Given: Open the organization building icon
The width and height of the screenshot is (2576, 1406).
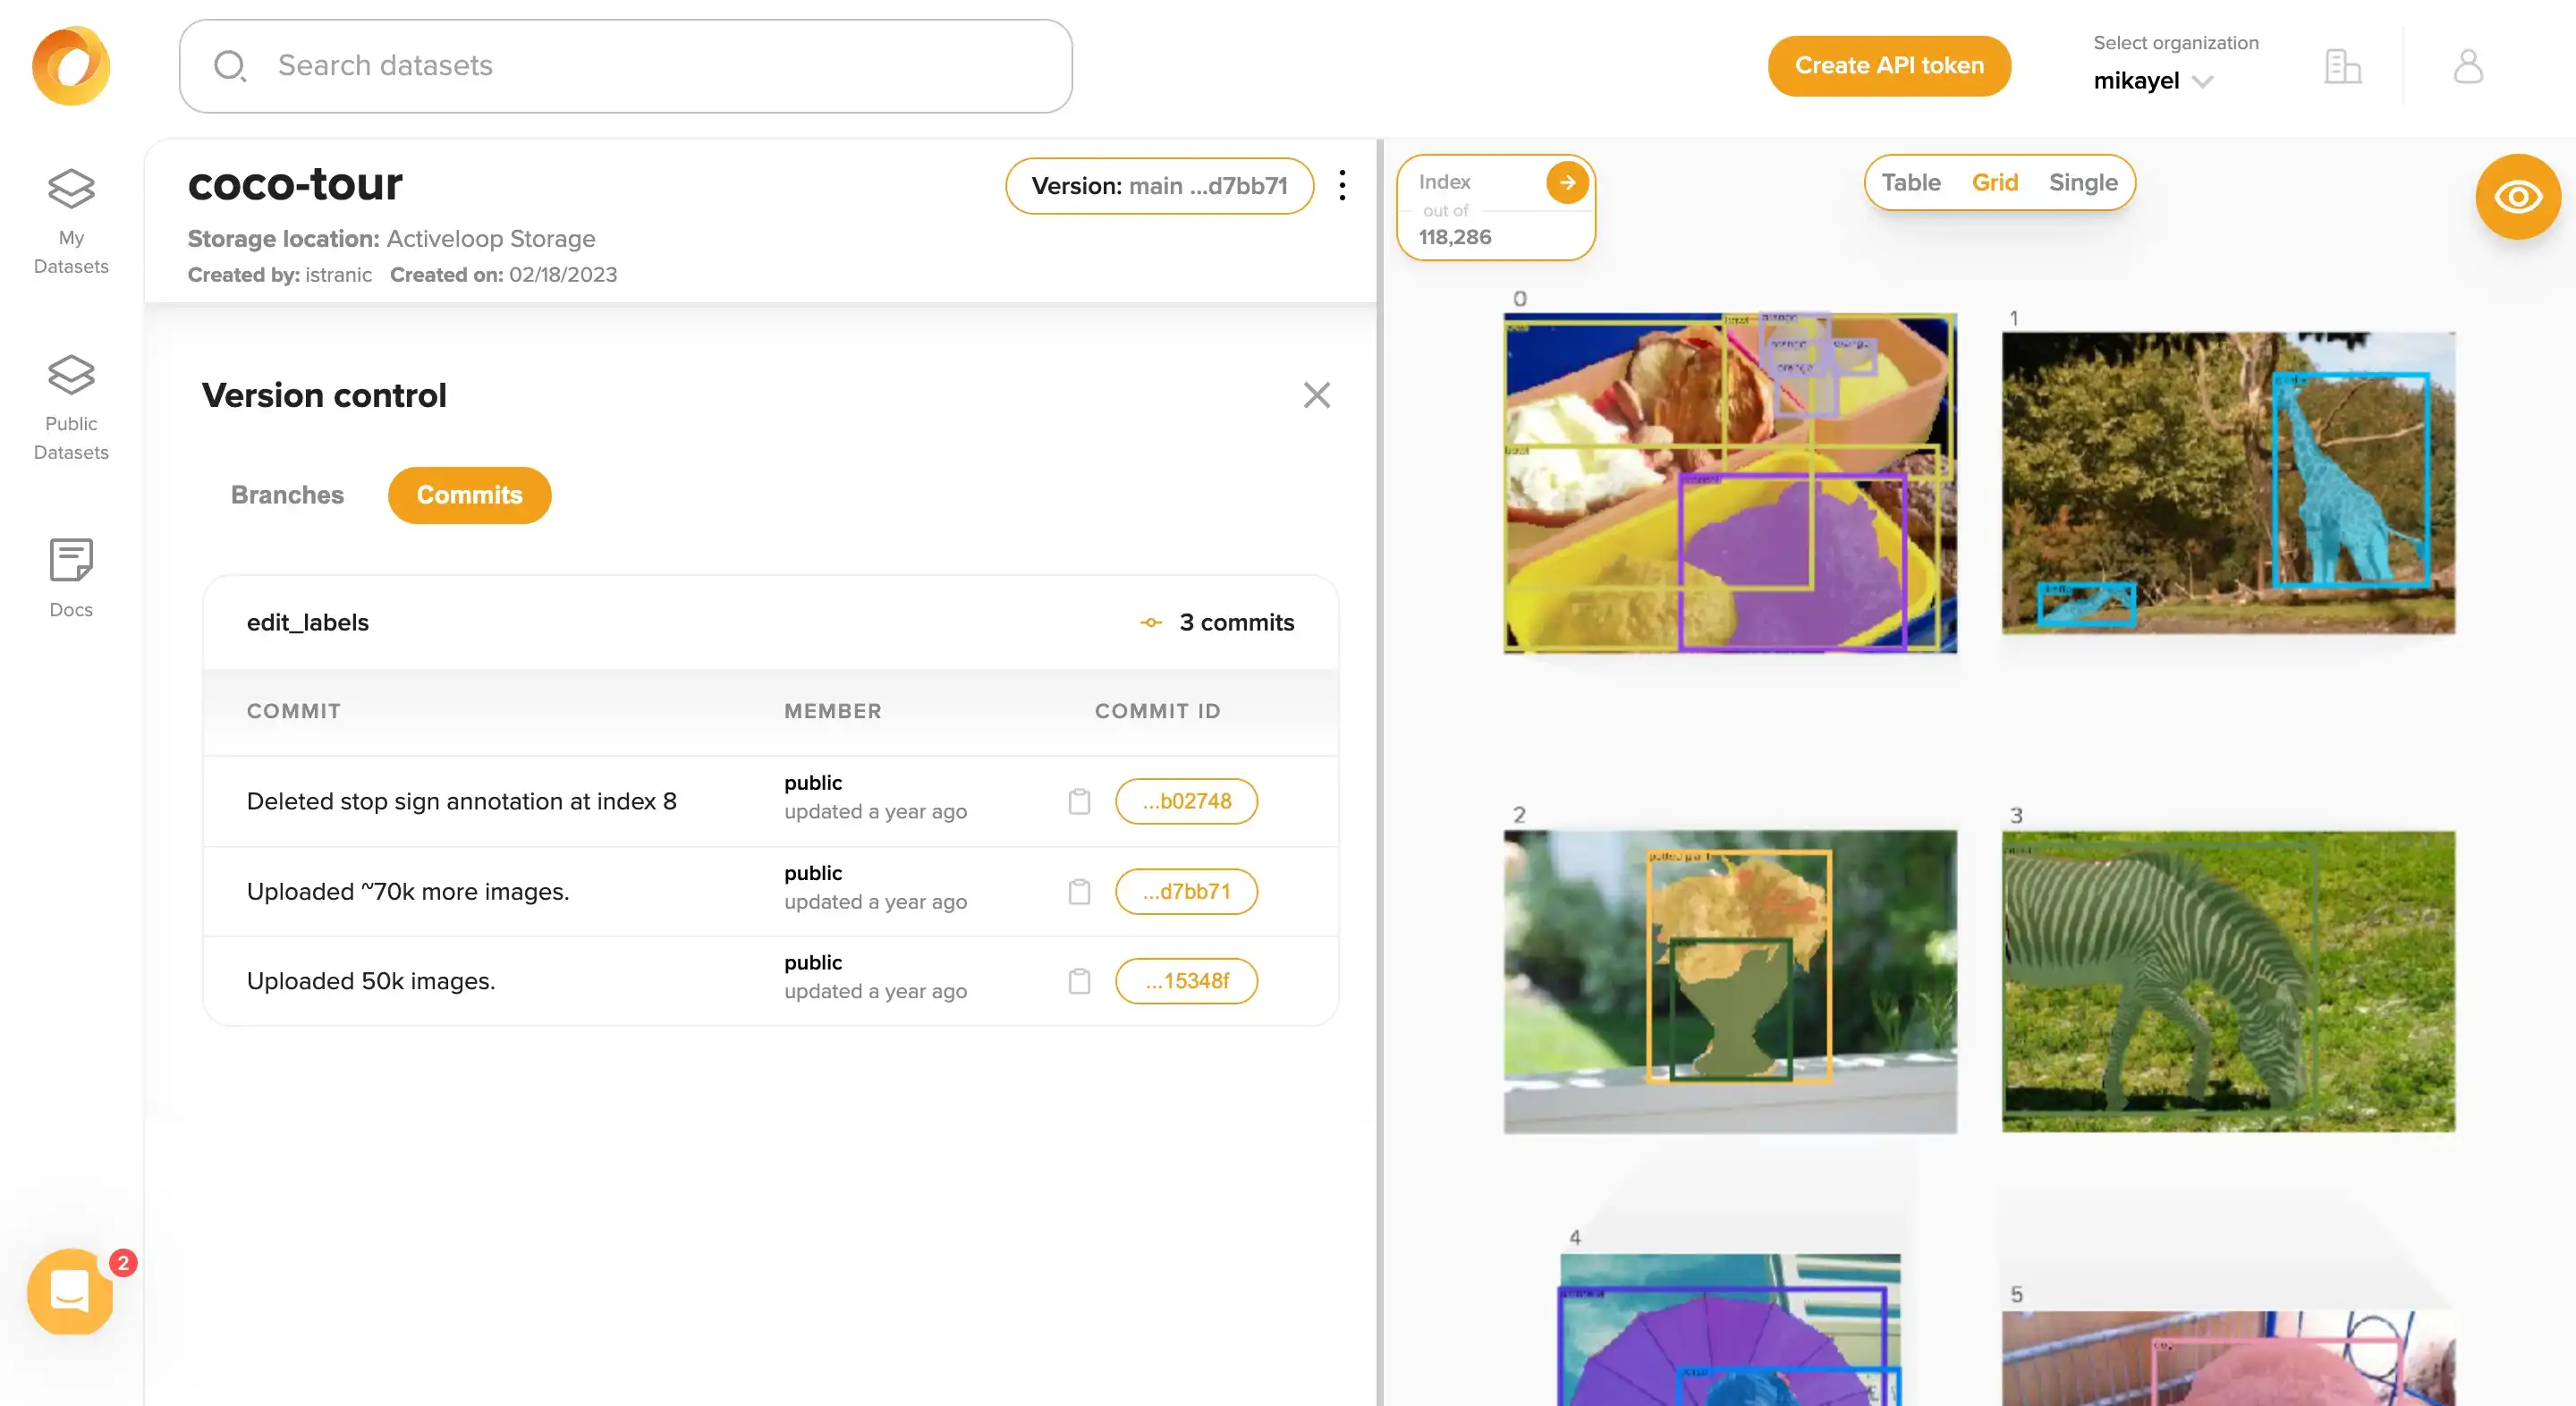Looking at the screenshot, I should click(2342, 66).
